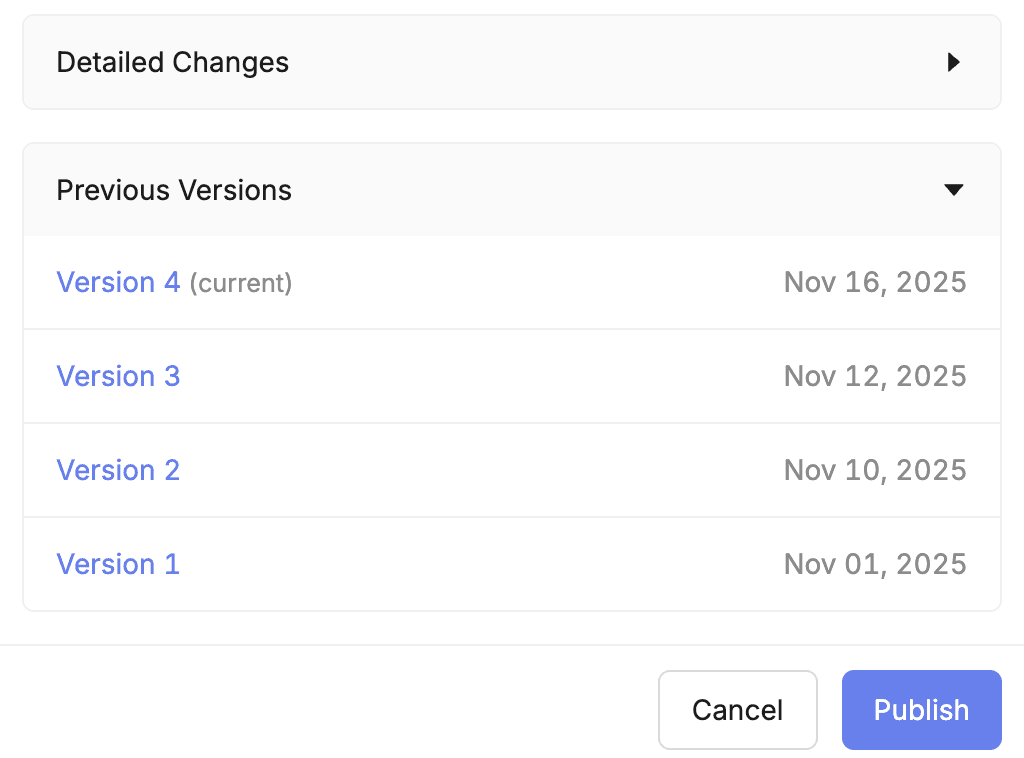Screen dimensions: 1024x758
Task: Collapse Previous Versions using the down arrow
Action: pyautogui.click(x=953, y=190)
